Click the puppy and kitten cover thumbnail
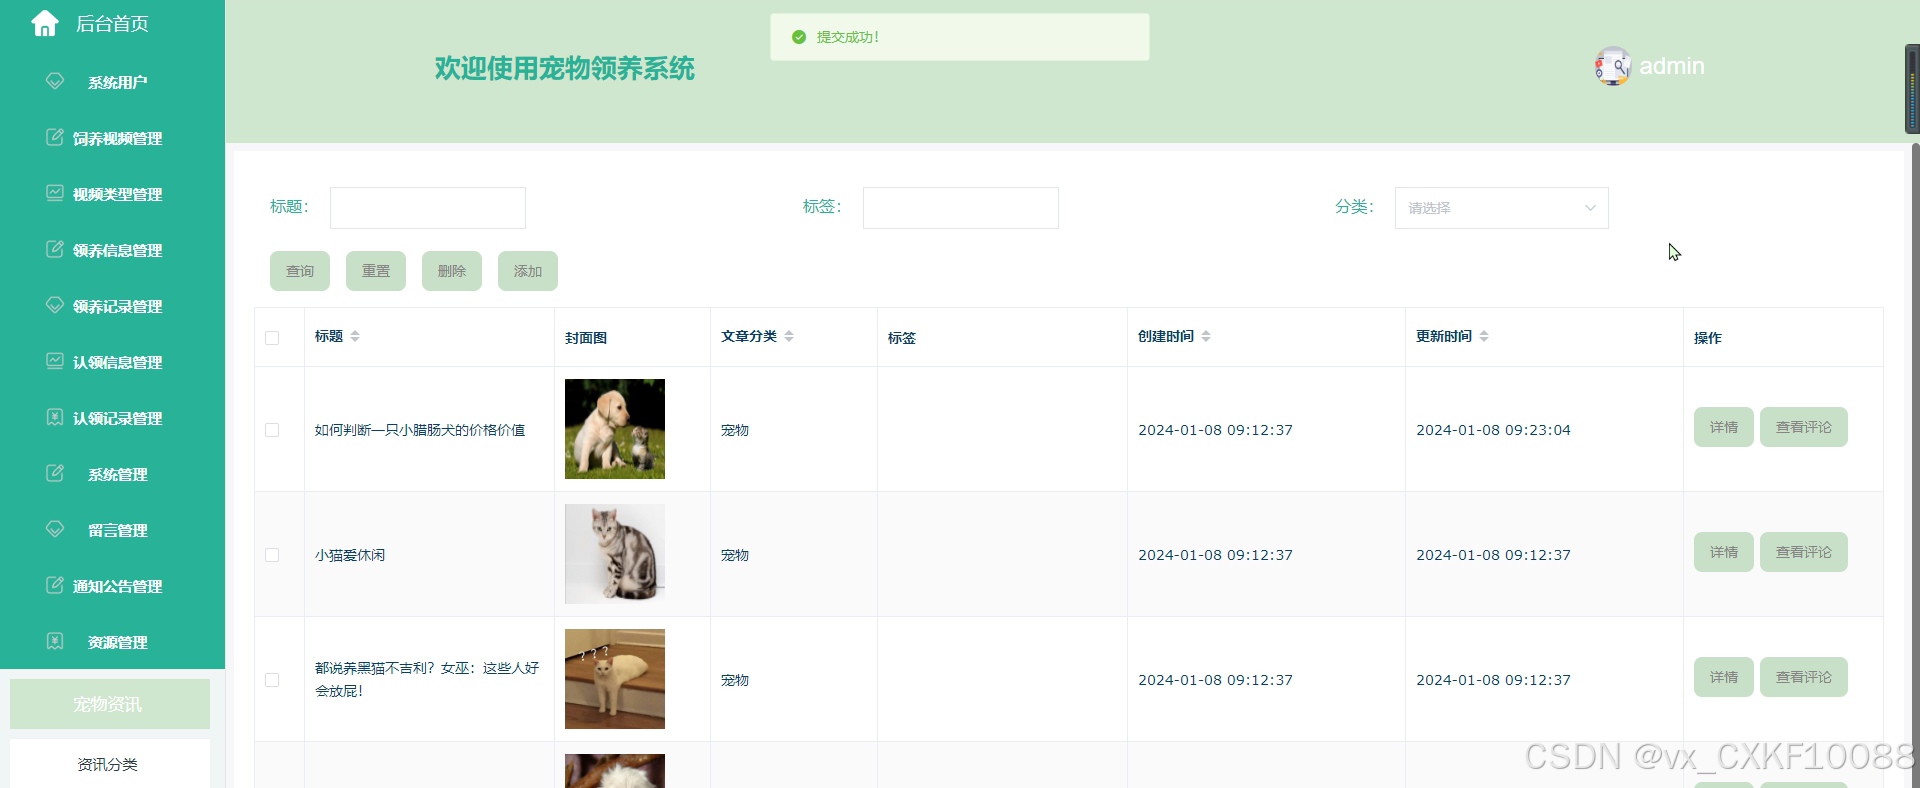 pos(615,429)
